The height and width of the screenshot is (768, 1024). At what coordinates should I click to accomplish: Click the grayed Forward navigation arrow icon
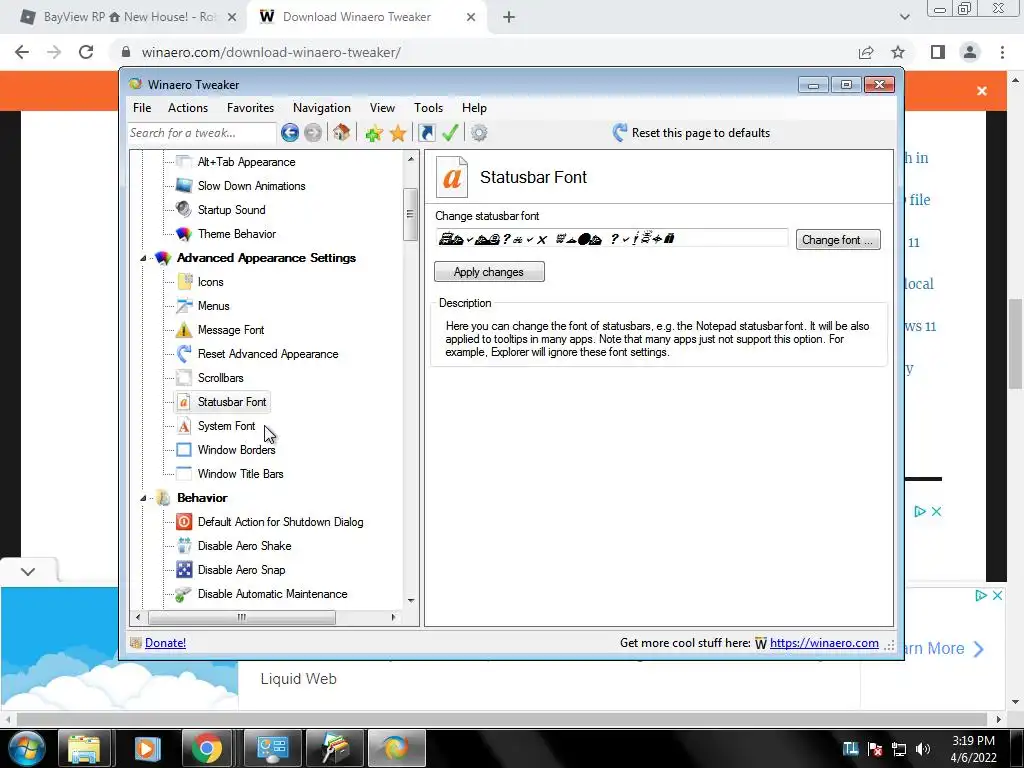pyautogui.click(x=313, y=133)
